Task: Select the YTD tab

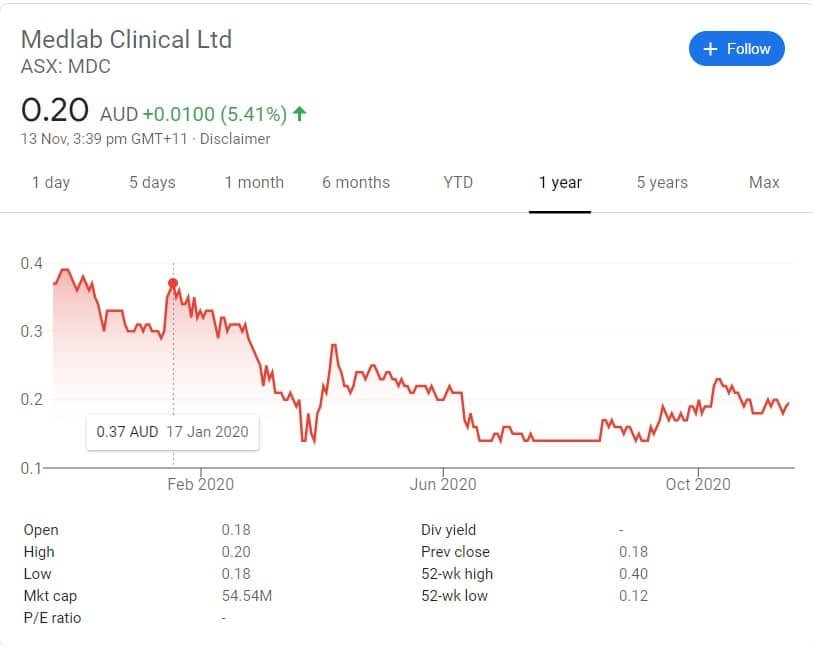Action: click(458, 182)
